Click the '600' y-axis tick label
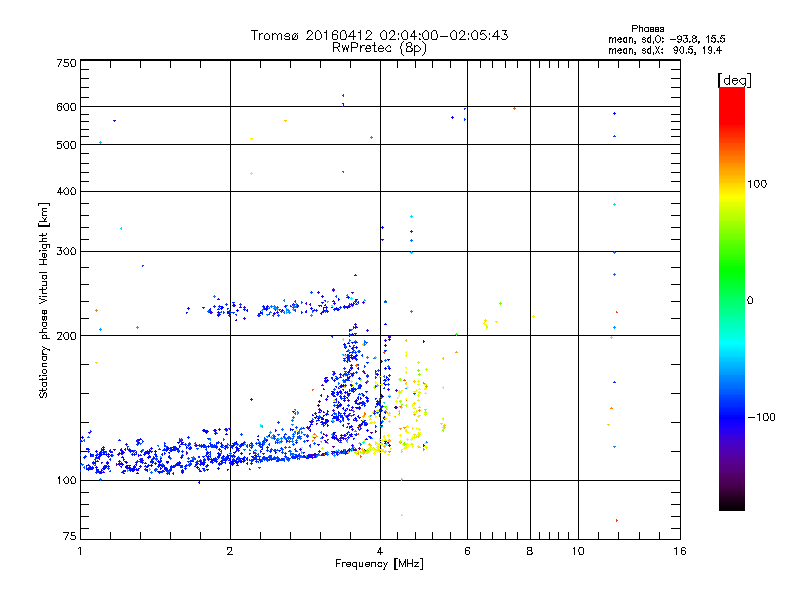Image resolution: width=800 pixels, height=600 pixels. click(67, 107)
